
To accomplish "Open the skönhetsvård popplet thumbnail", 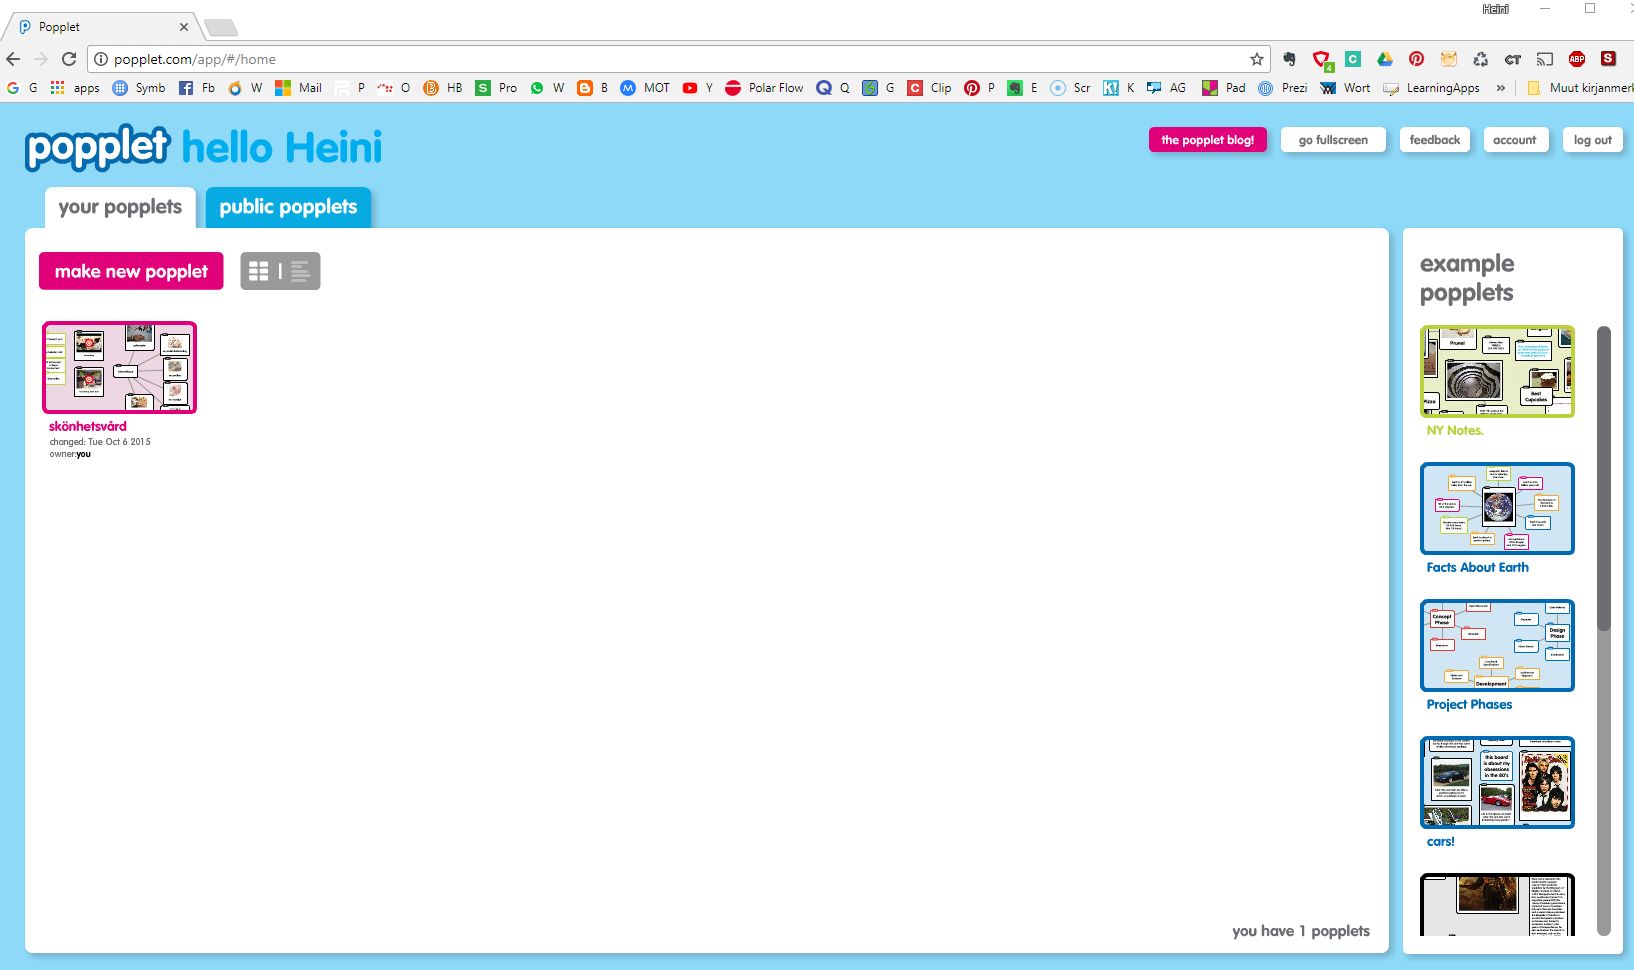I will [x=119, y=367].
